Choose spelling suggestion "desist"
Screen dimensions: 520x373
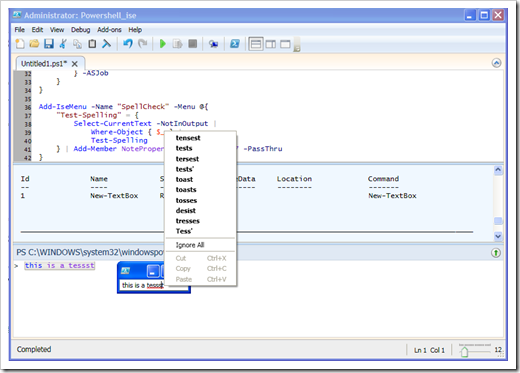[186, 210]
